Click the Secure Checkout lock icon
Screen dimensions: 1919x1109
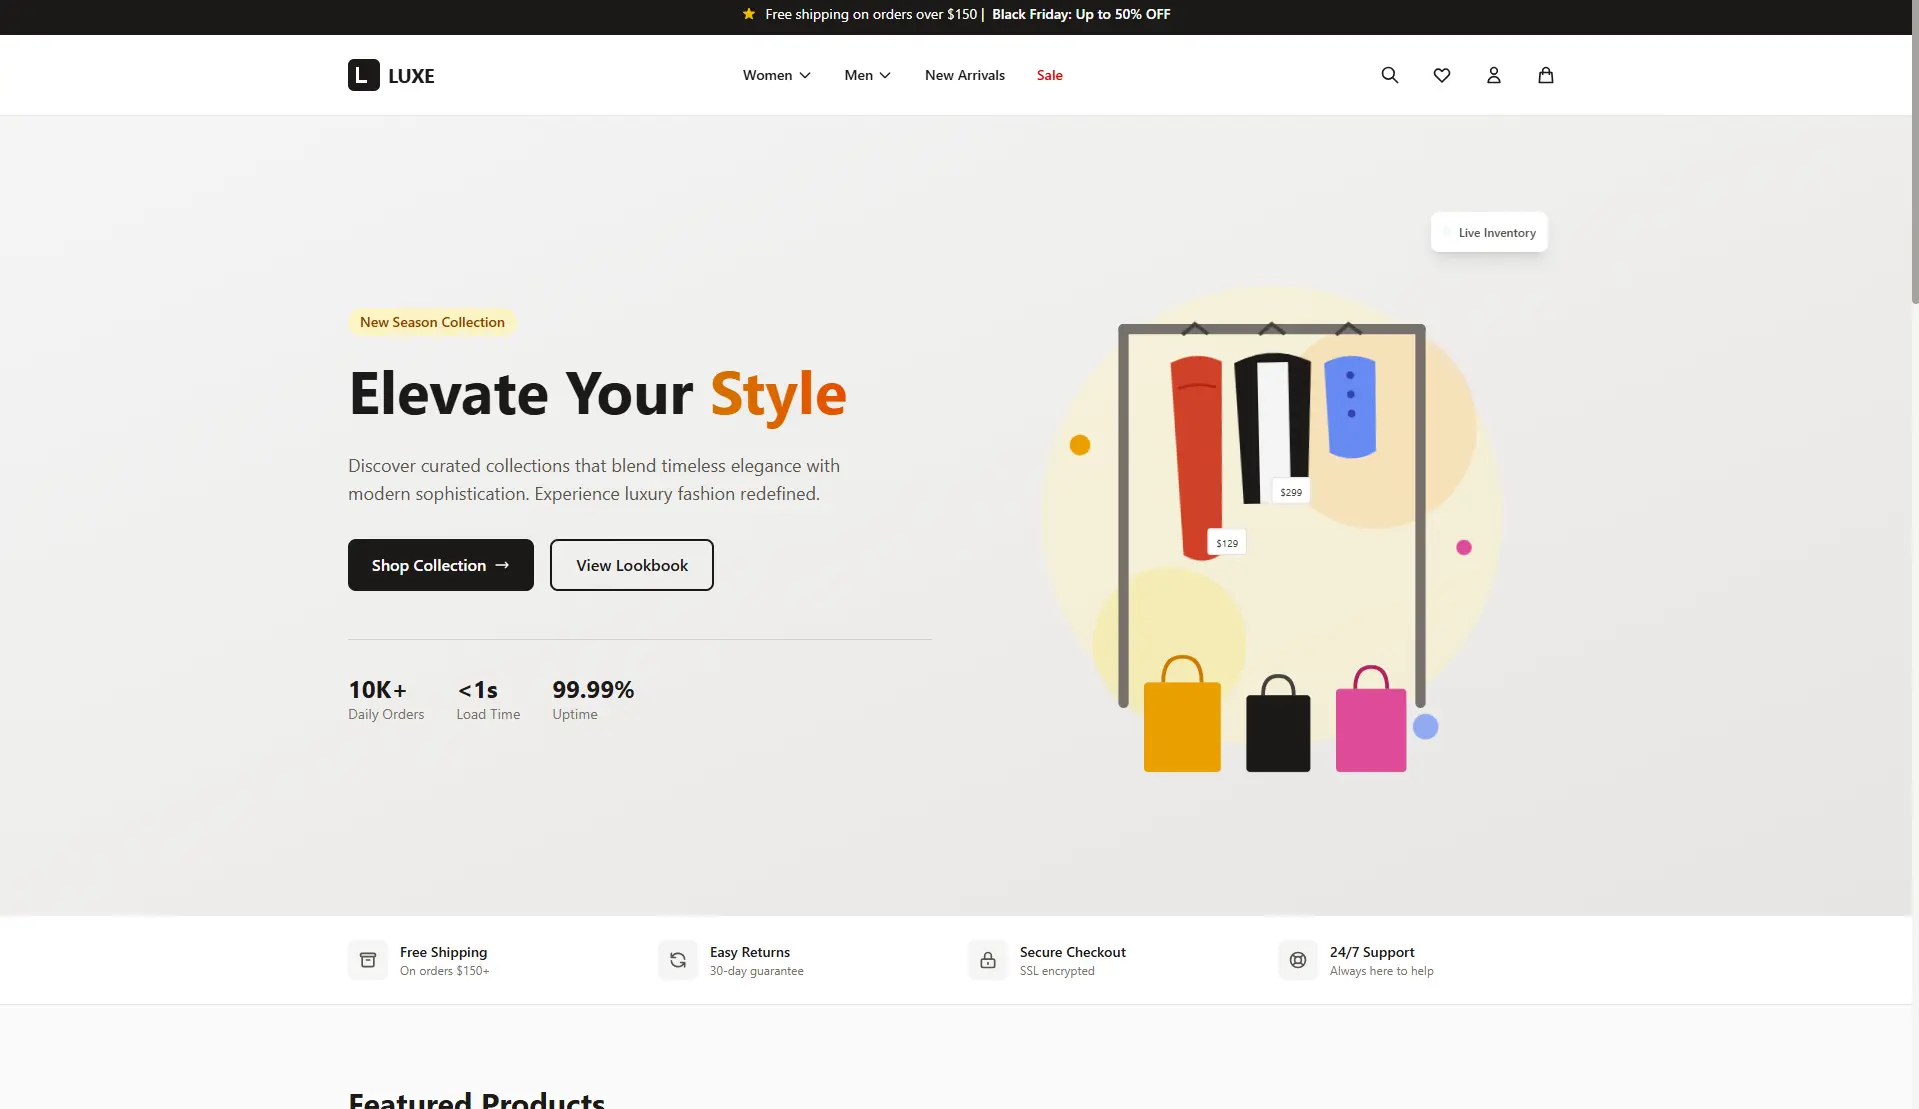pos(987,960)
